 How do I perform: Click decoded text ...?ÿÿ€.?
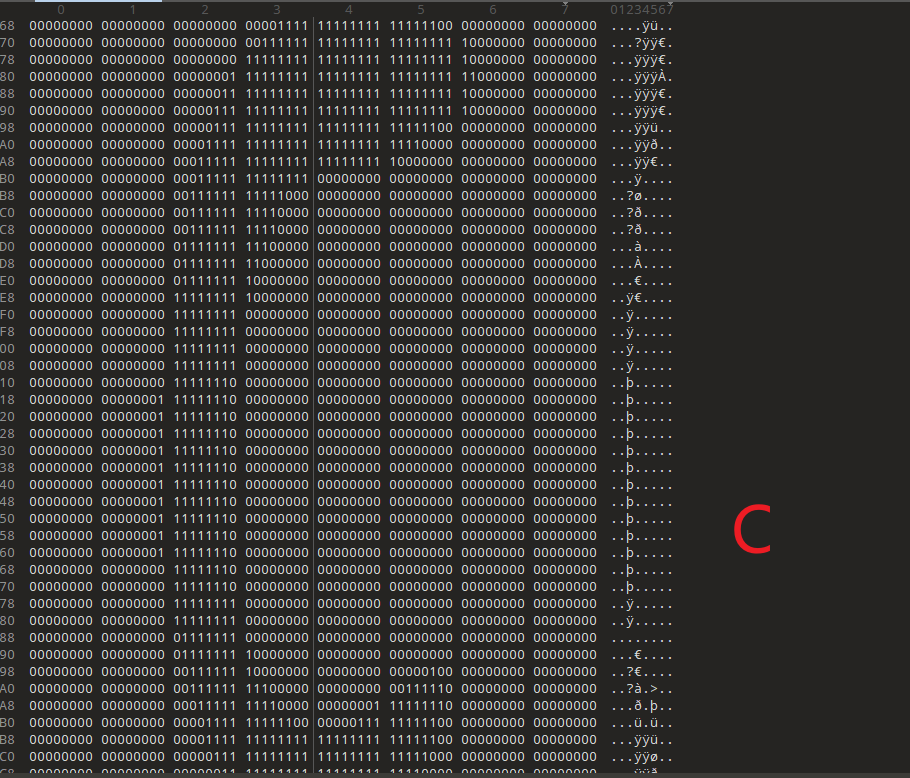642,43
